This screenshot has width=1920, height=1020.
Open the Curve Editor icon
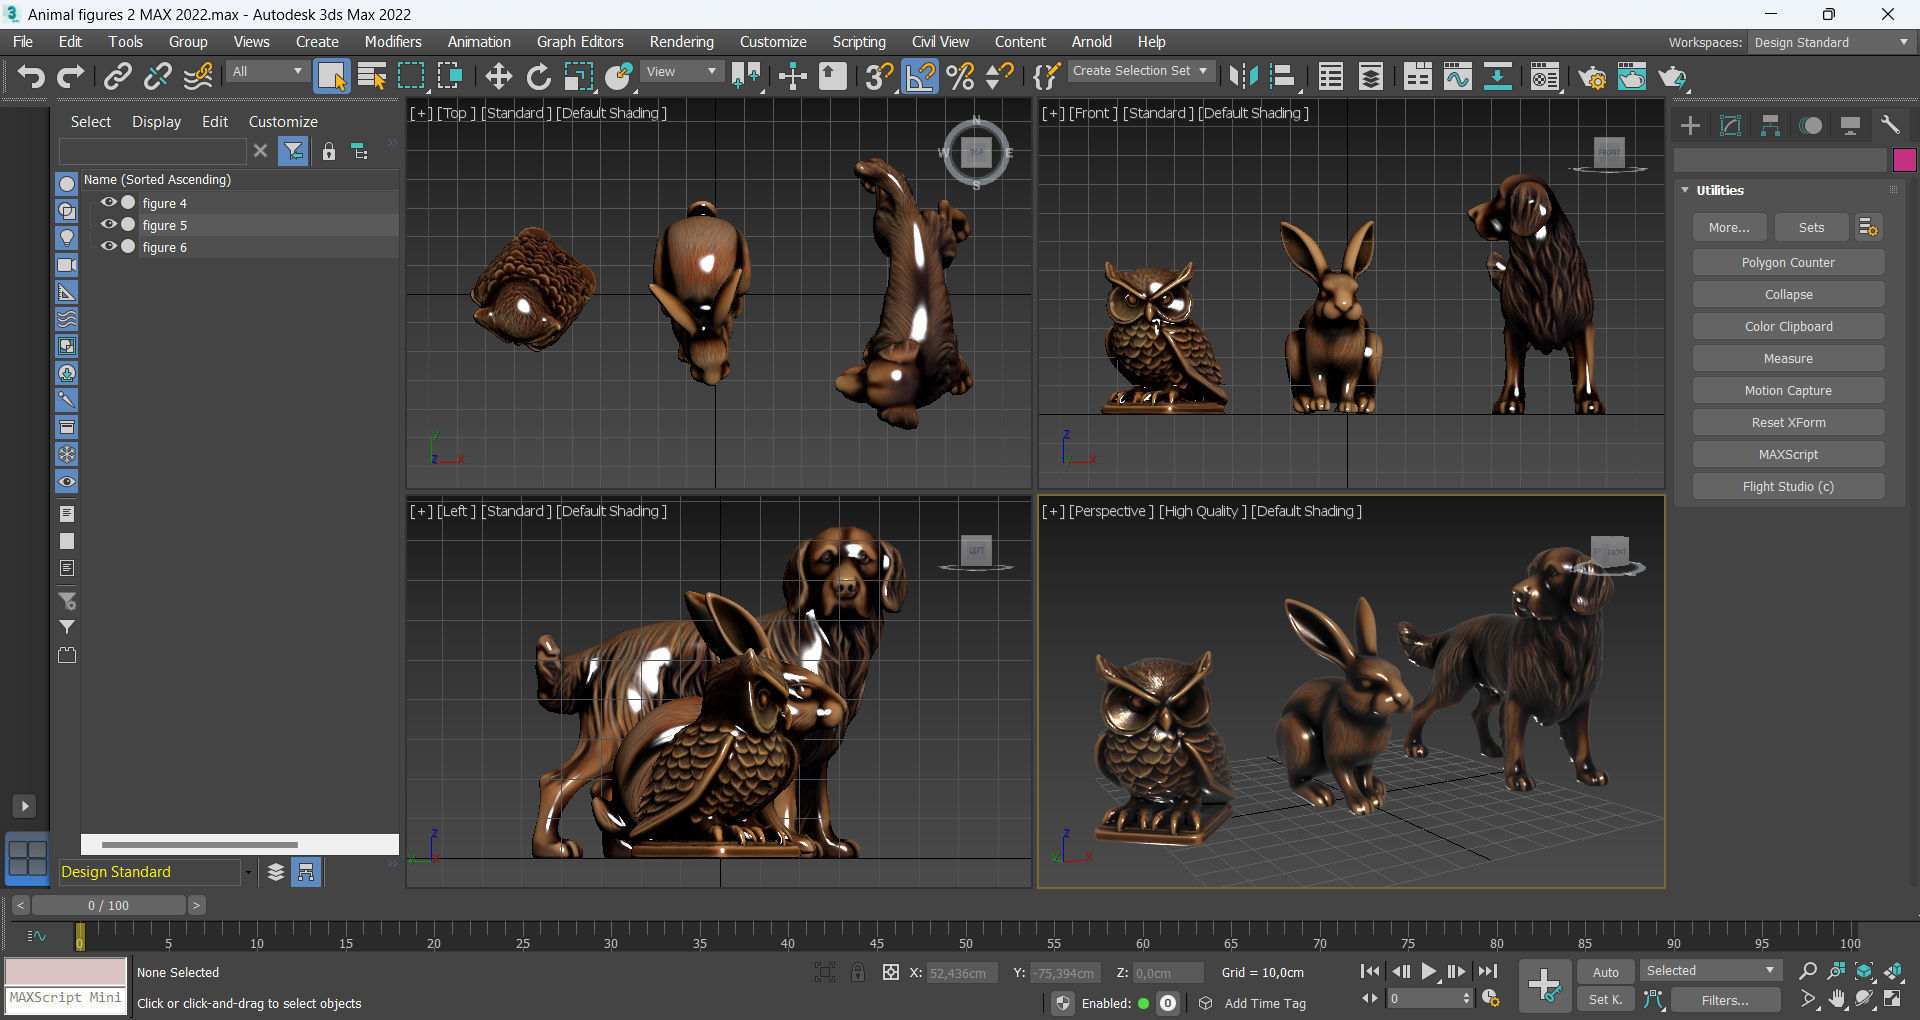(1457, 76)
